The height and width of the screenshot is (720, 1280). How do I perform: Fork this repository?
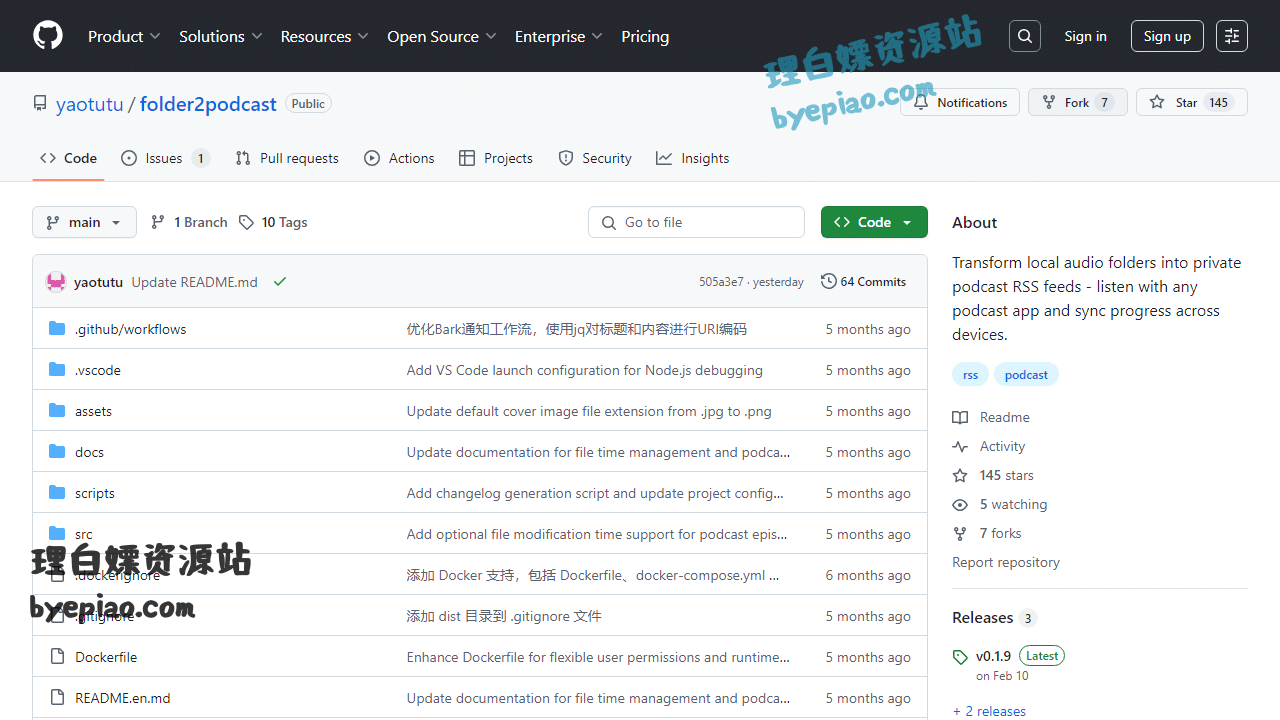click(1078, 102)
